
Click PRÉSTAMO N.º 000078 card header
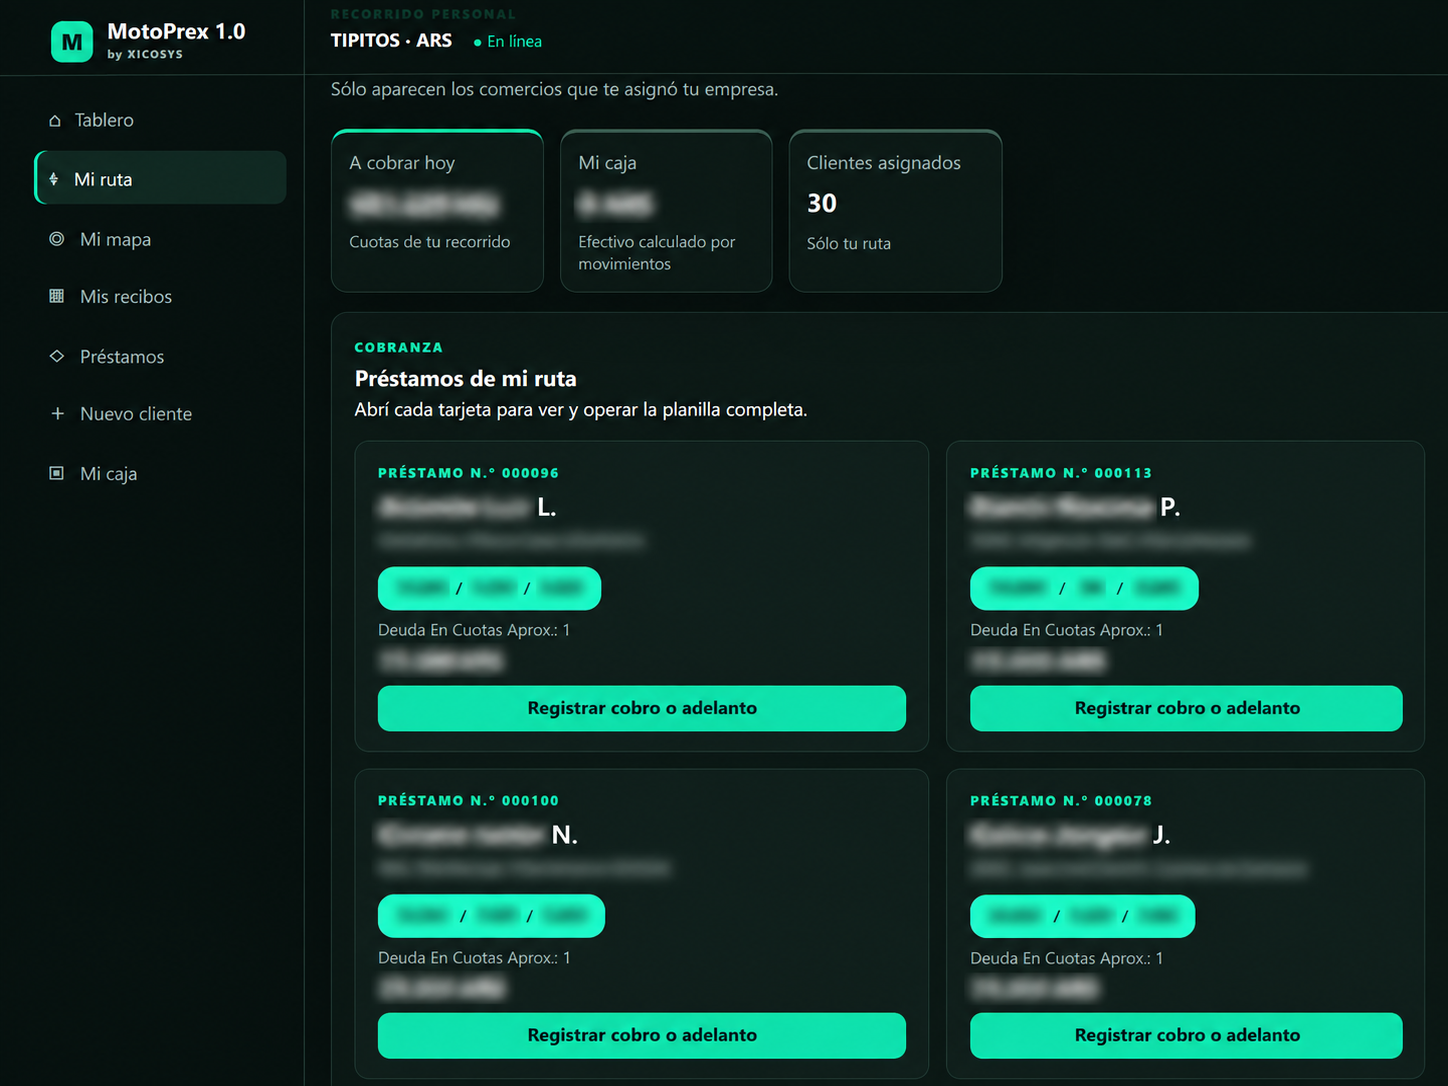(x=1061, y=800)
